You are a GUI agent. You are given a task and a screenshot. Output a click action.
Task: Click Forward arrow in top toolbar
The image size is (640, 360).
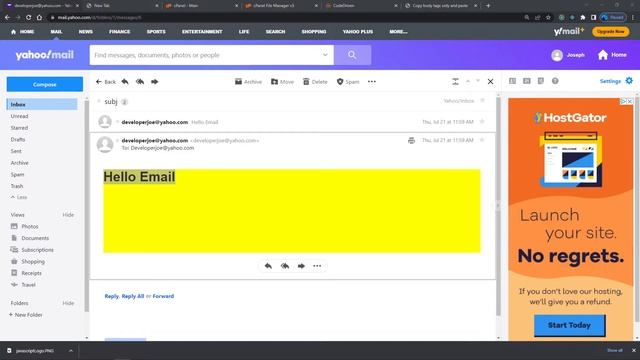pyautogui.click(x=155, y=82)
